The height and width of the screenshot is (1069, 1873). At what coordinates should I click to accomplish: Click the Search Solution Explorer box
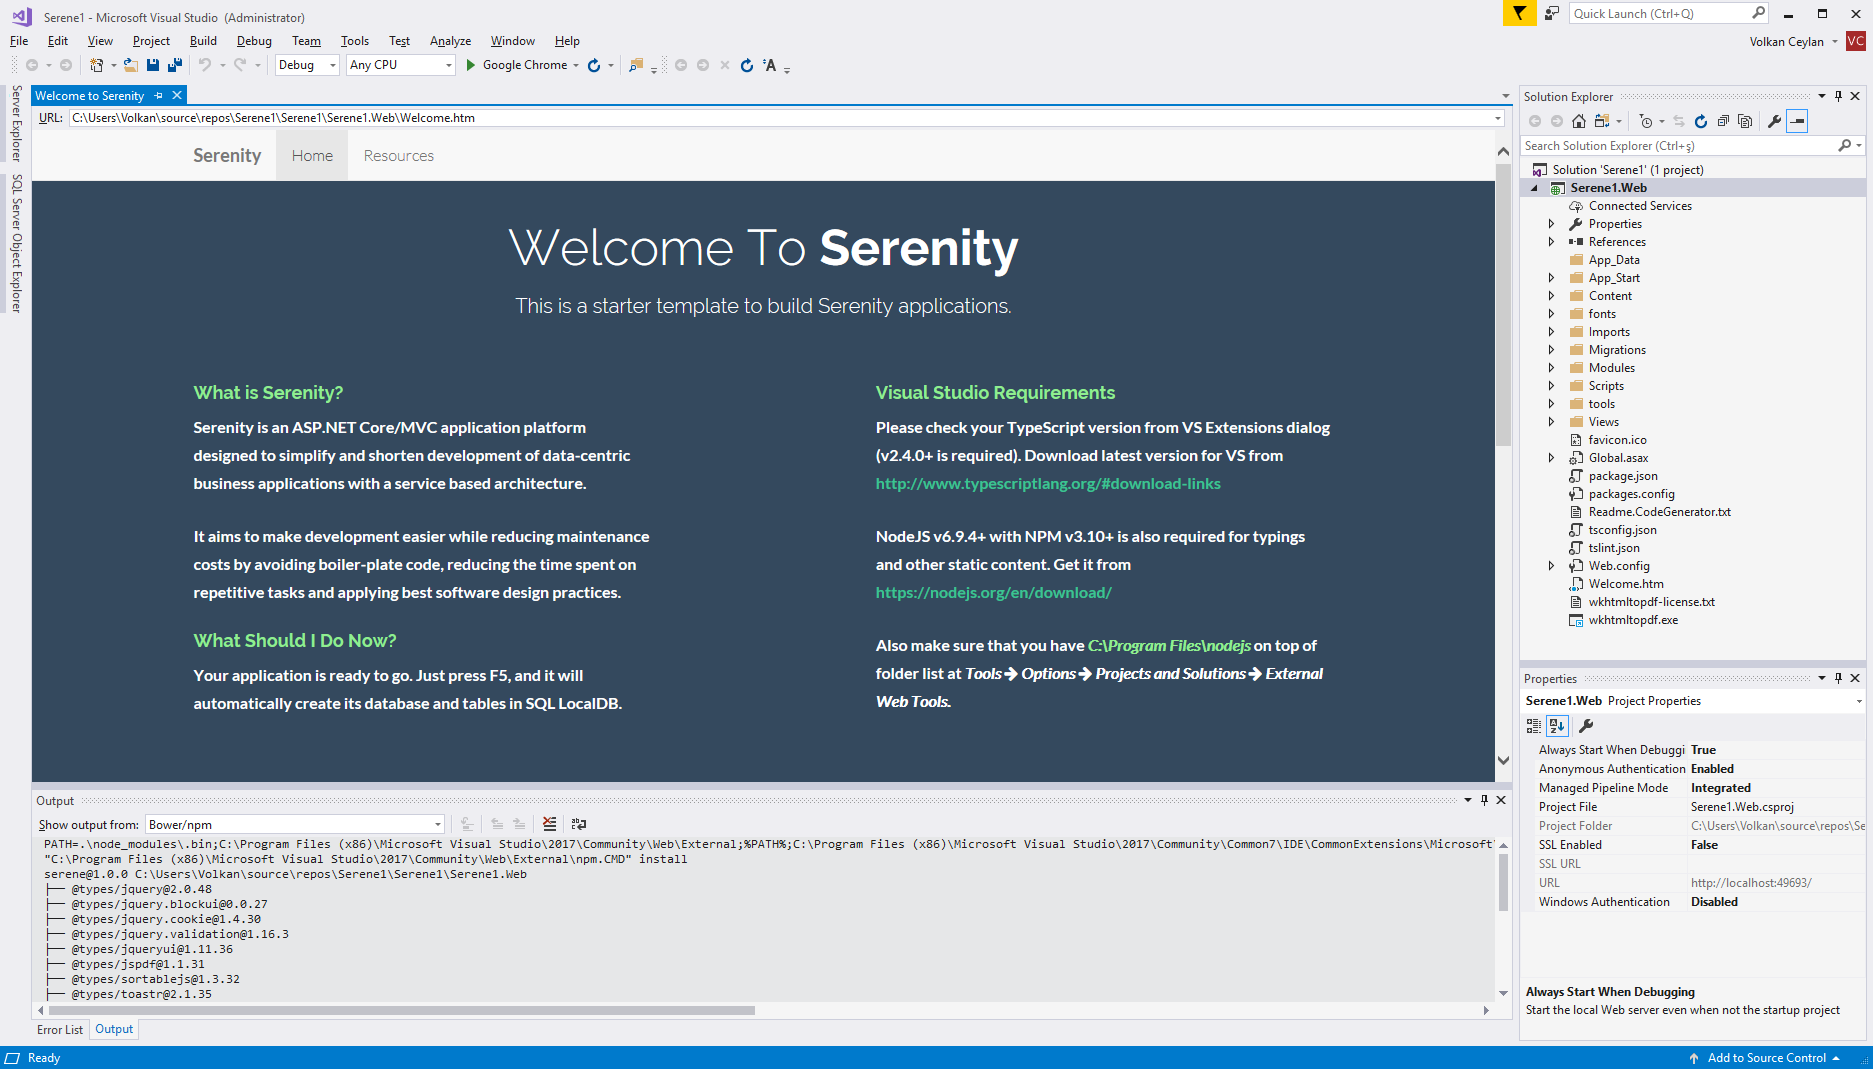coord(1692,146)
